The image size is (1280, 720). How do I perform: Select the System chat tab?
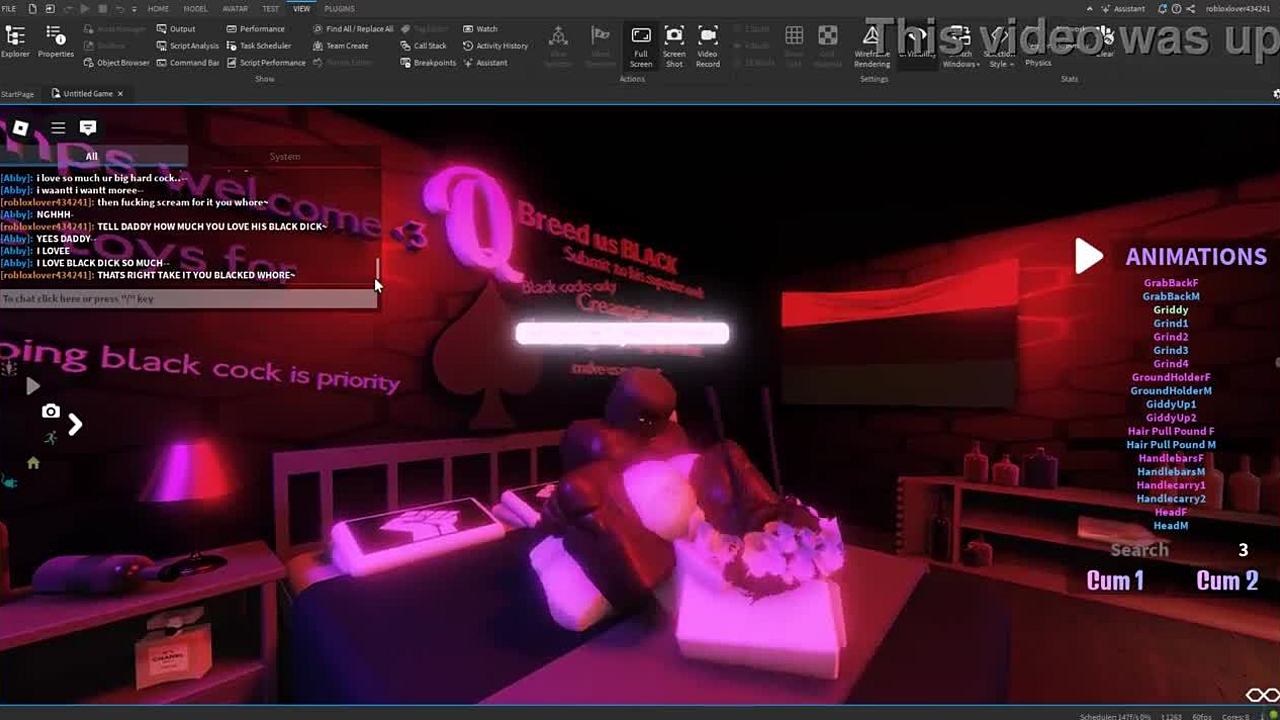tap(284, 156)
